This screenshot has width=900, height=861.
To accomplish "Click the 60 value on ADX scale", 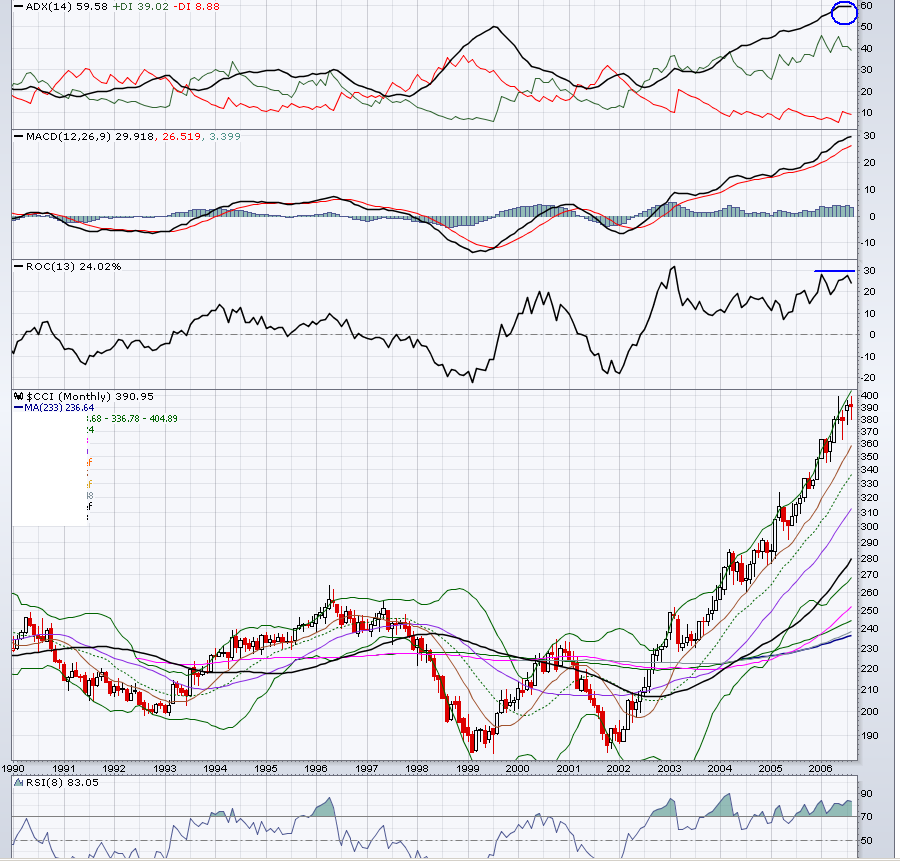I will pos(866,6).
